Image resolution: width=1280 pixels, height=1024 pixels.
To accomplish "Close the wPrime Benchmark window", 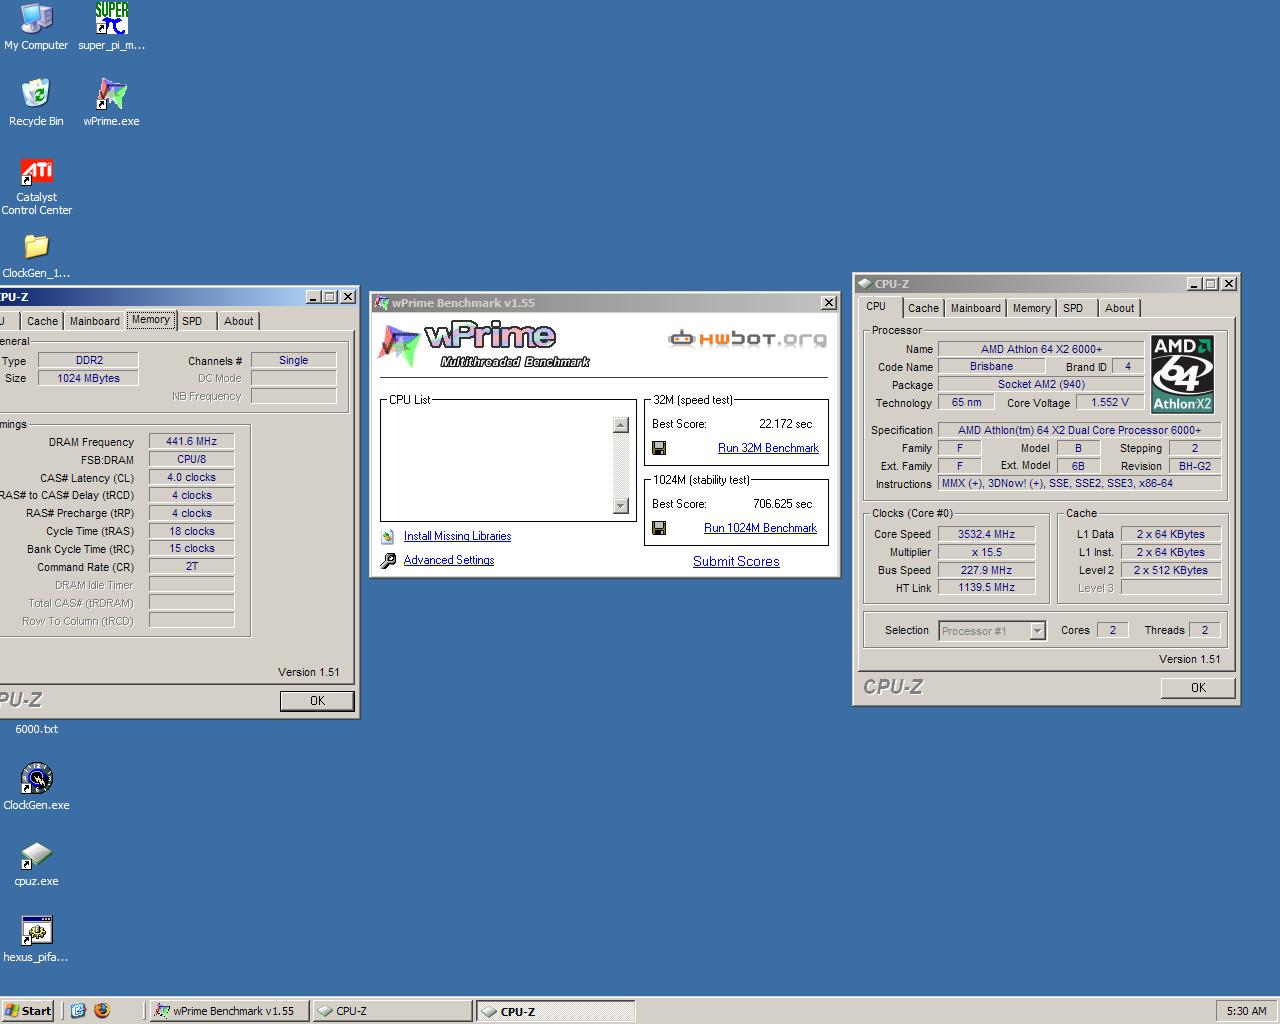I will click(829, 303).
